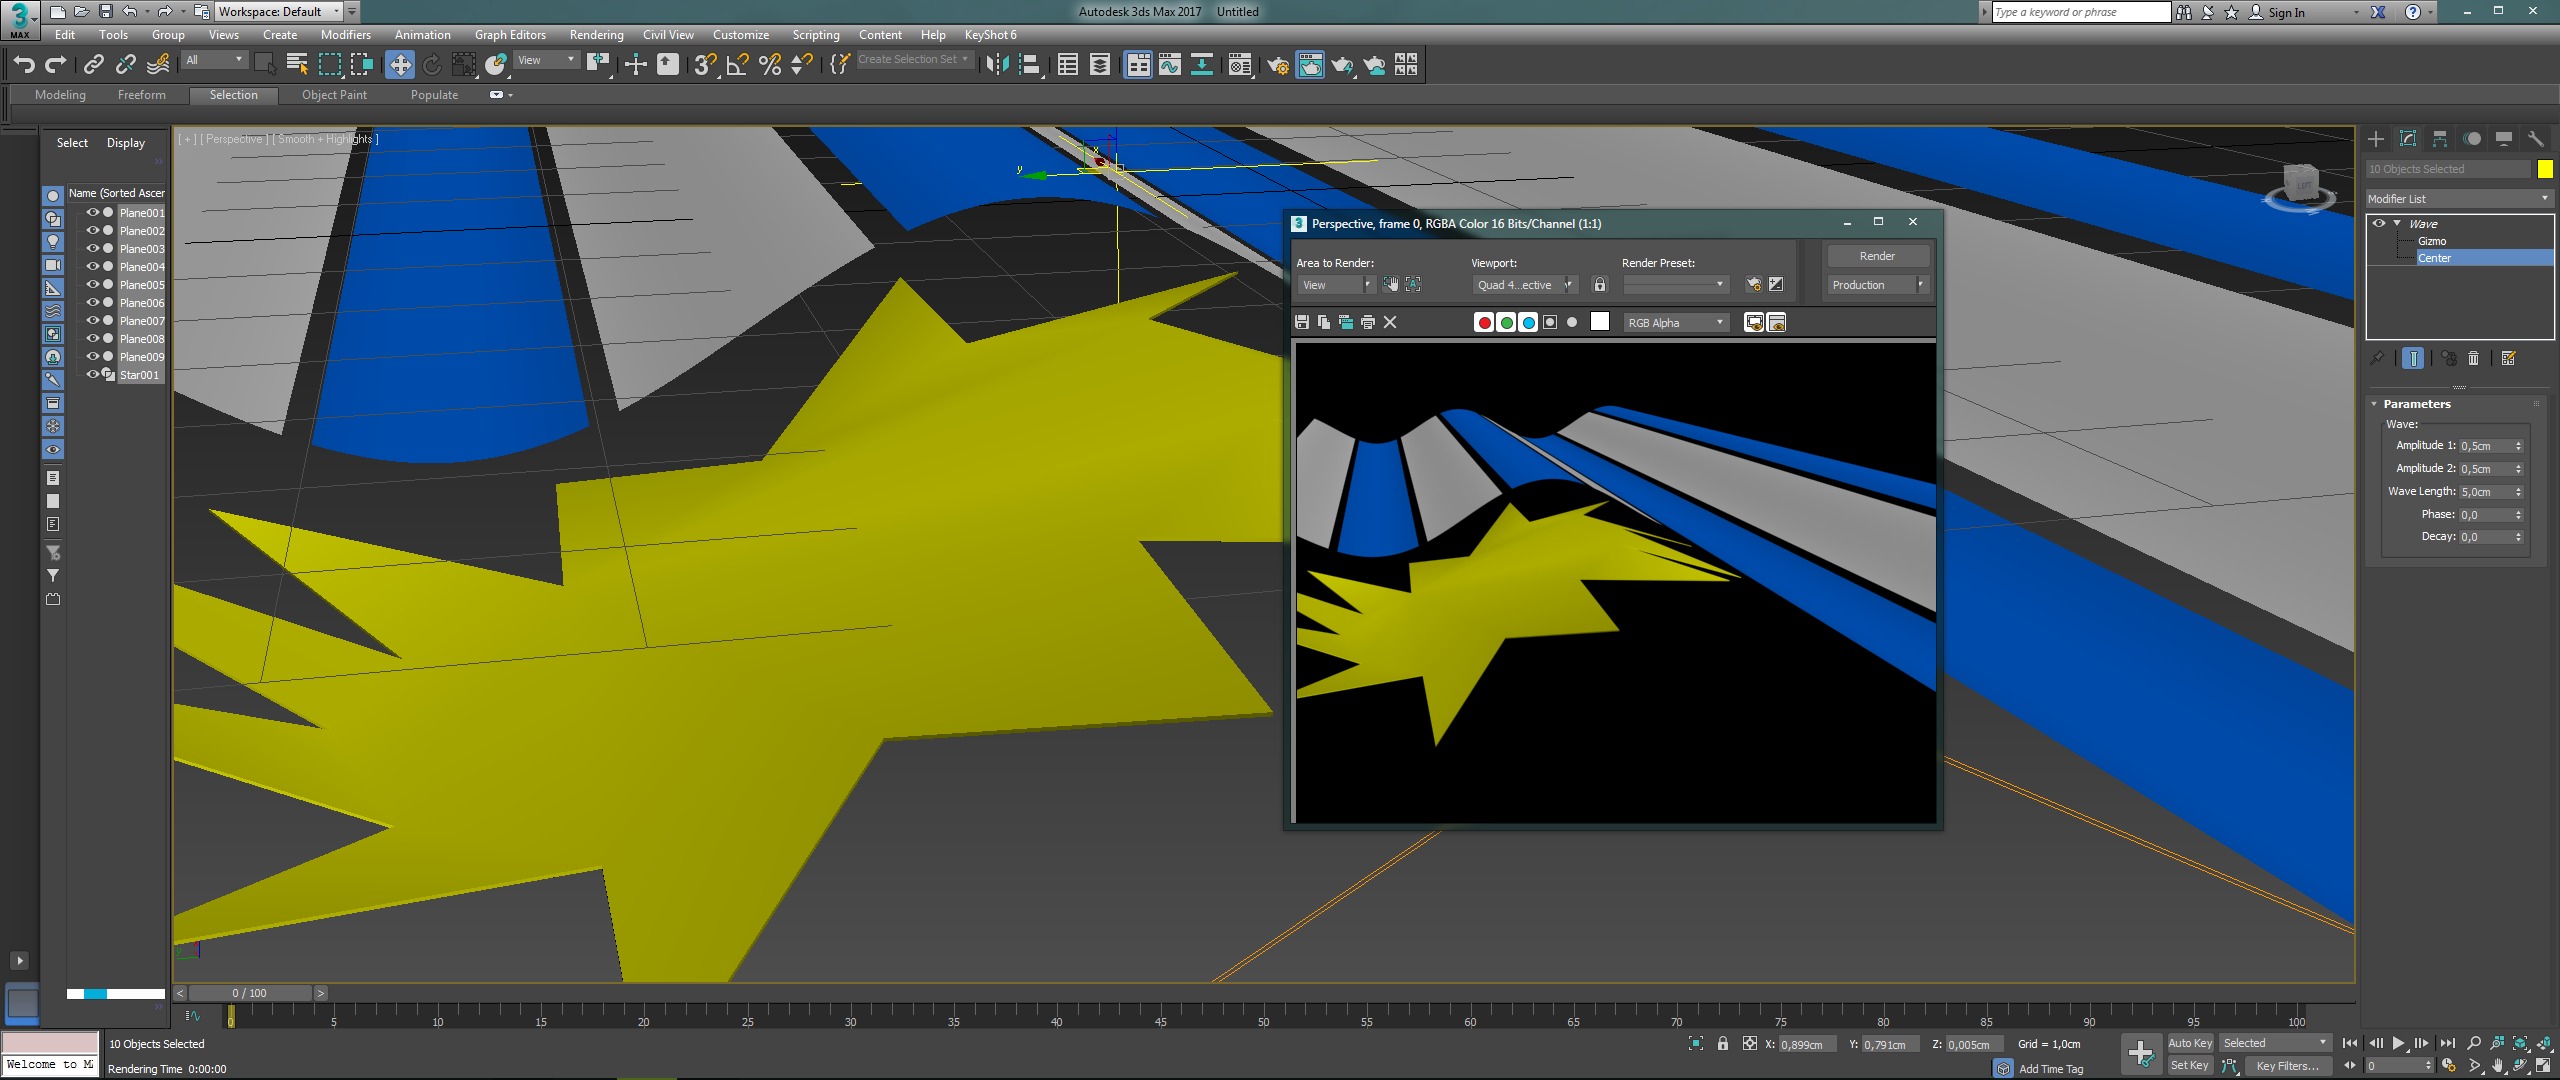
Task: Toggle Auto Key animation mode
Action: (x=2189, y=1043)
